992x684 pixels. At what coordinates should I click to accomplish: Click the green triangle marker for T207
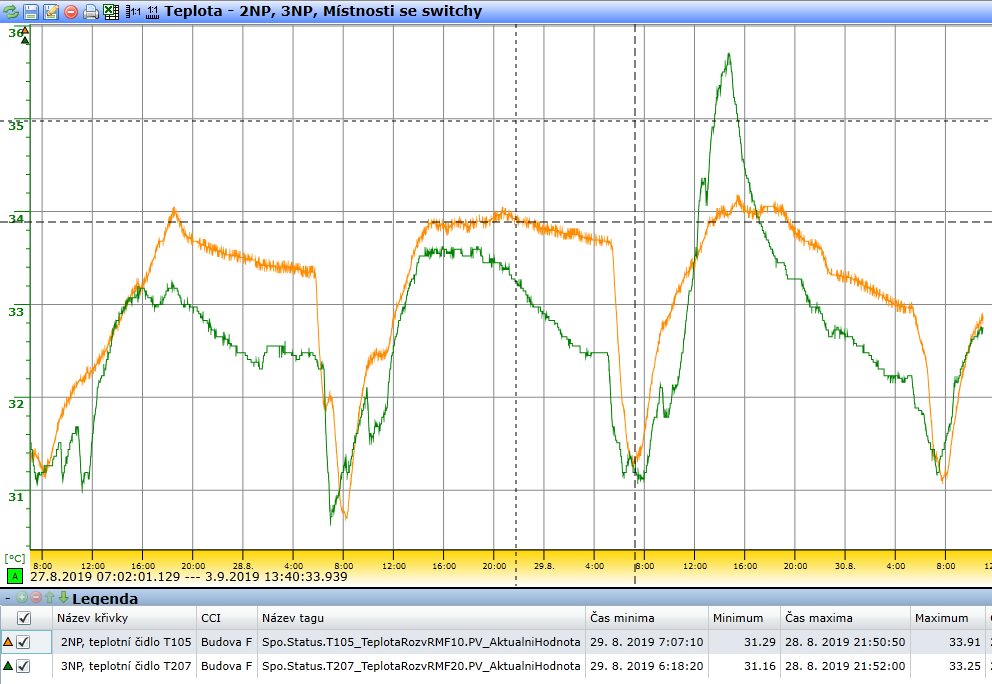(x=9, y=666)
